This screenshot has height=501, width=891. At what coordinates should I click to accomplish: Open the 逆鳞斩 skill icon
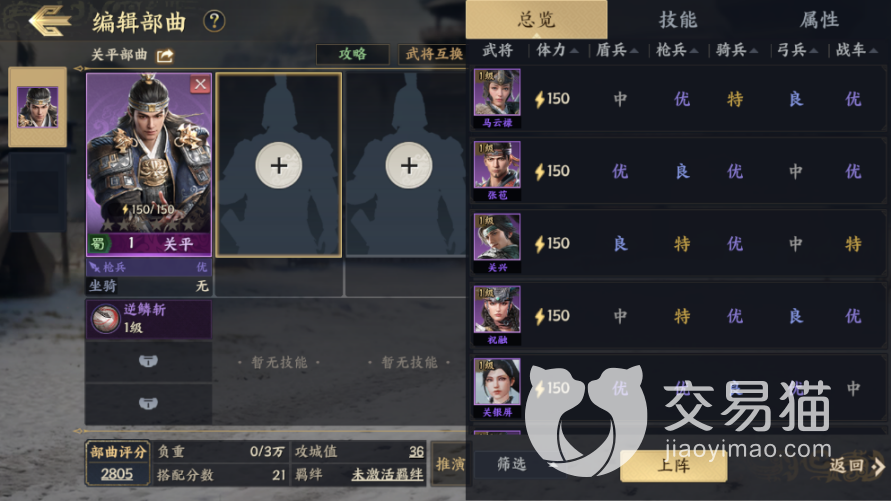(106, 319)
